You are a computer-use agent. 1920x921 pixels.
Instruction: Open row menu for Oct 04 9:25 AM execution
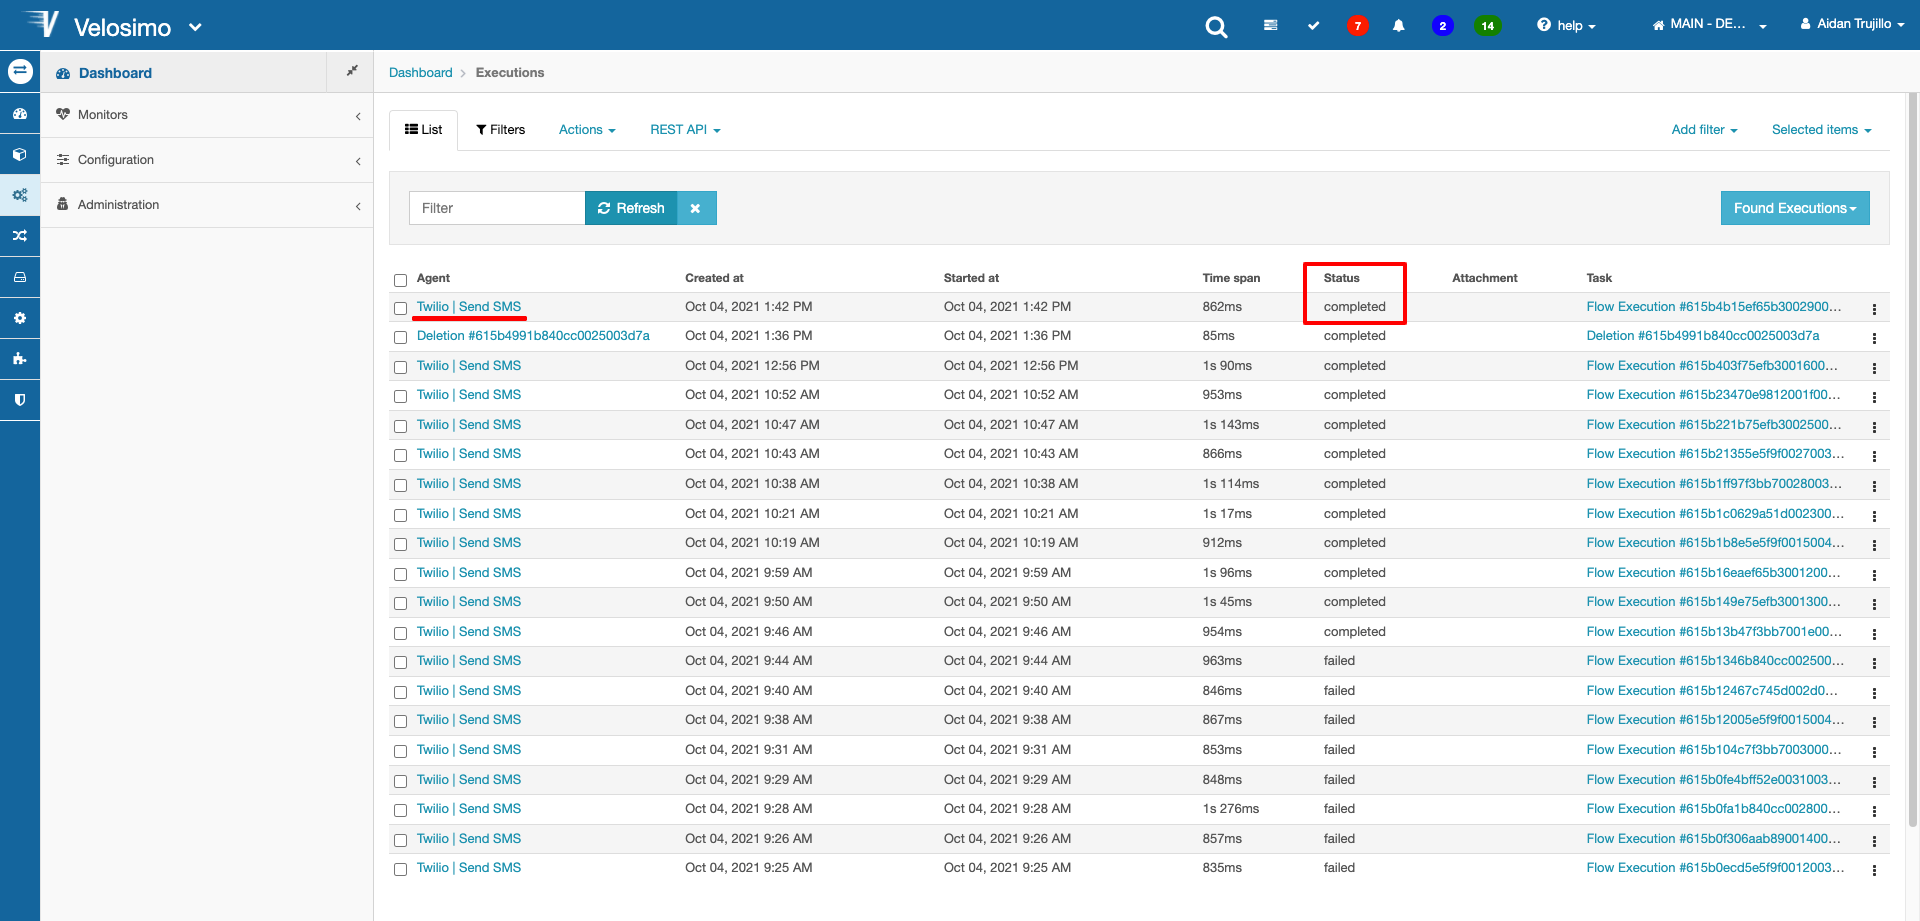pyautogui.click(x=1874, y=870)
